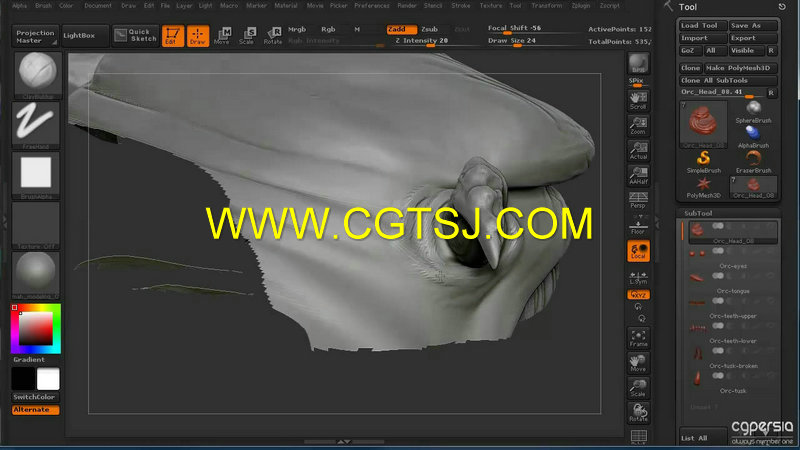Click the right-shelf Rotate view icon
Viewport: 800px width, 450px height.
638,413
